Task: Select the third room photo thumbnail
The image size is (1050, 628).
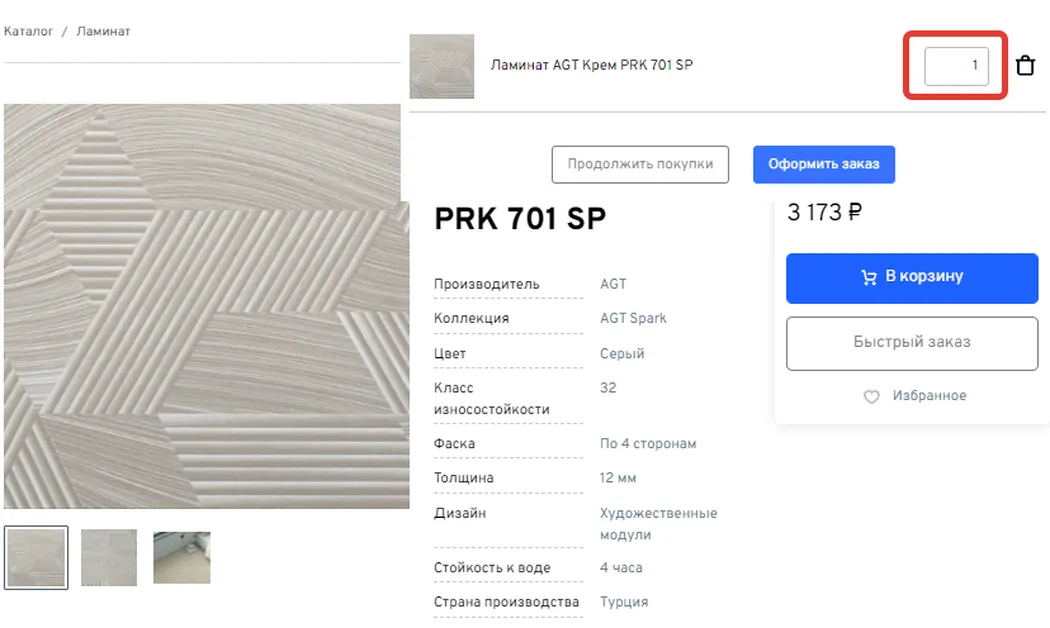Action: (x=182, y=558)
